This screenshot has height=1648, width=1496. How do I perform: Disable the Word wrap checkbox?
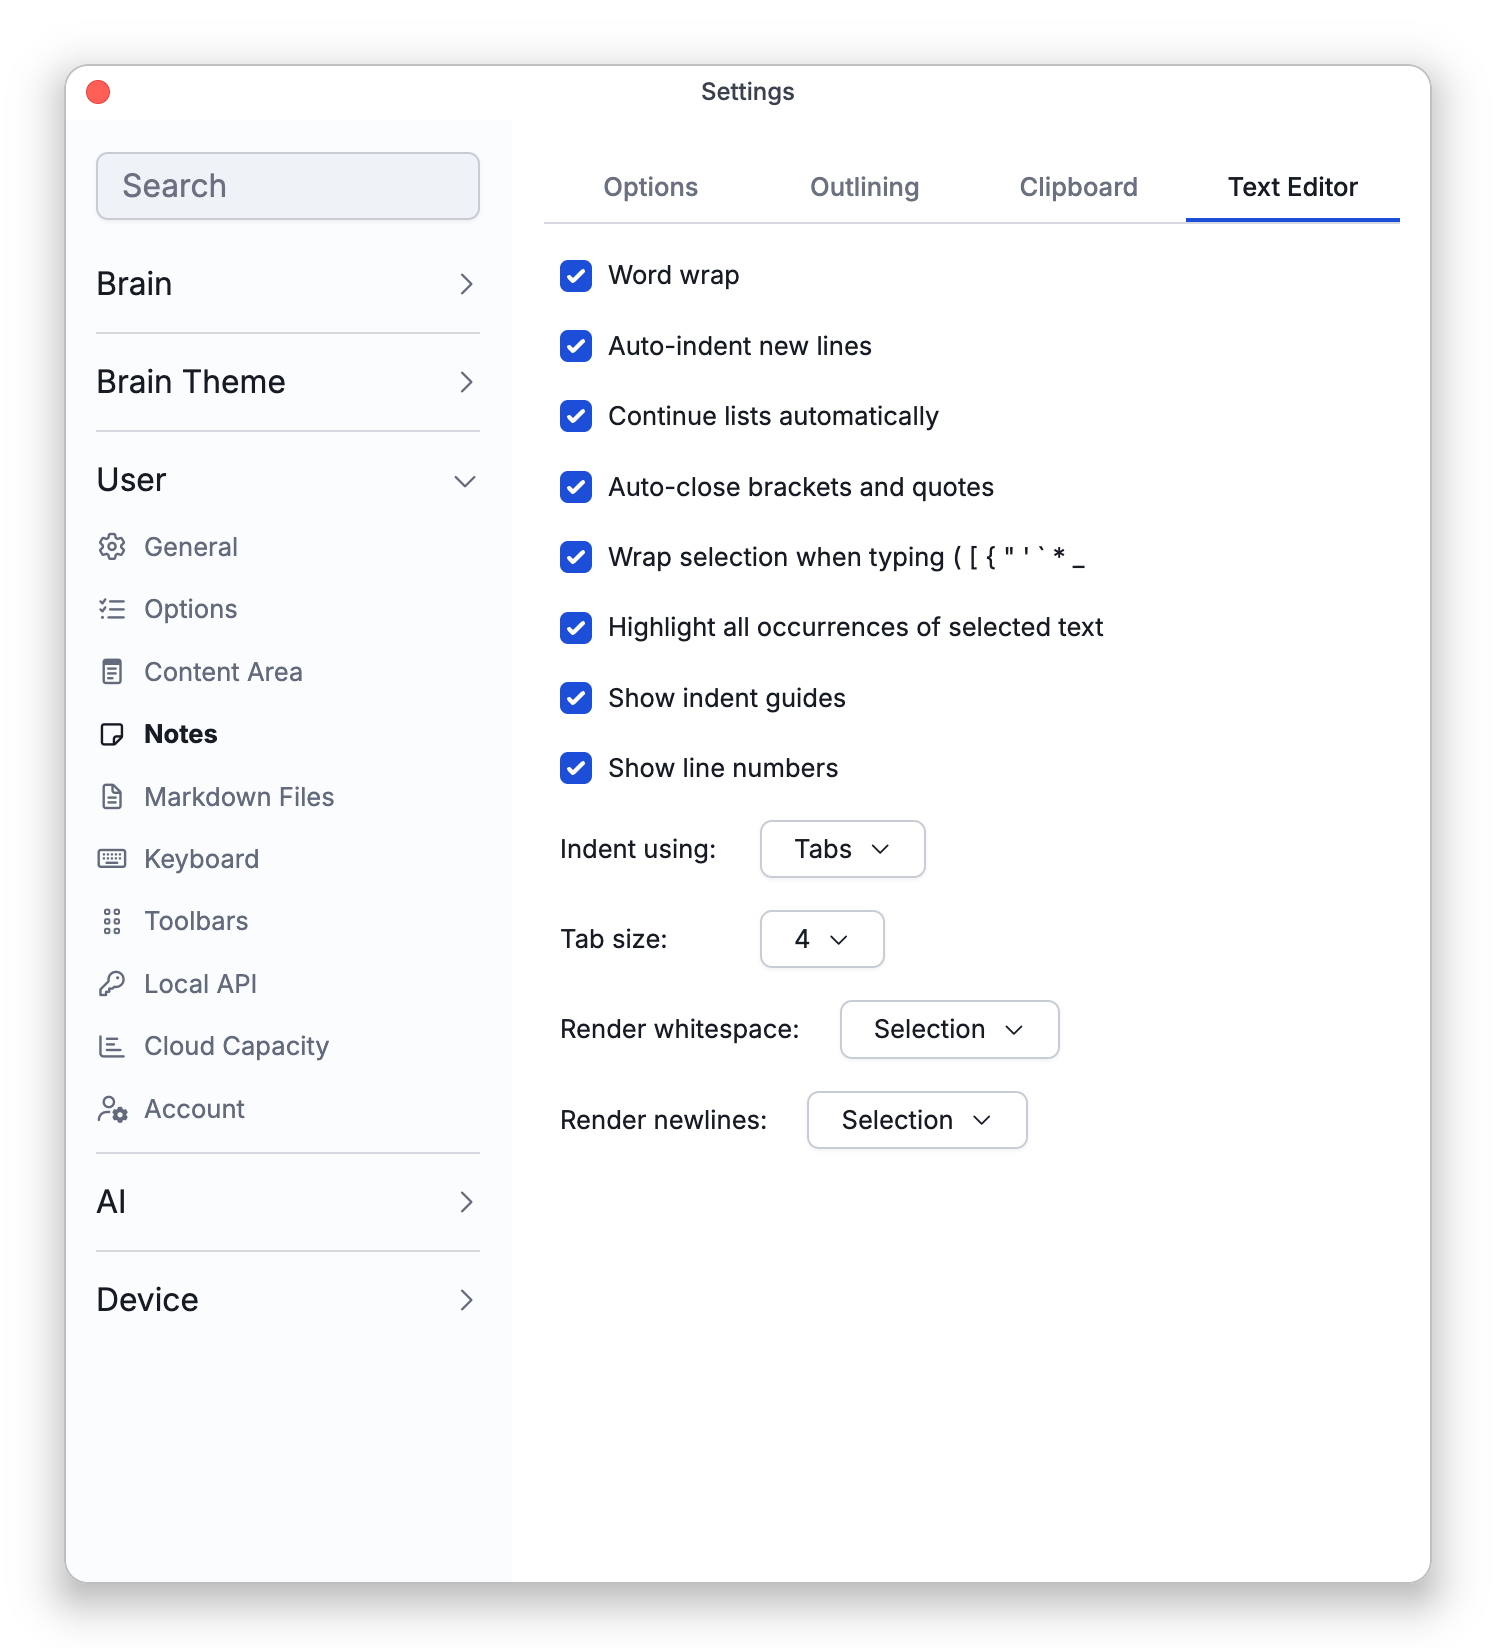coord(576,275)
